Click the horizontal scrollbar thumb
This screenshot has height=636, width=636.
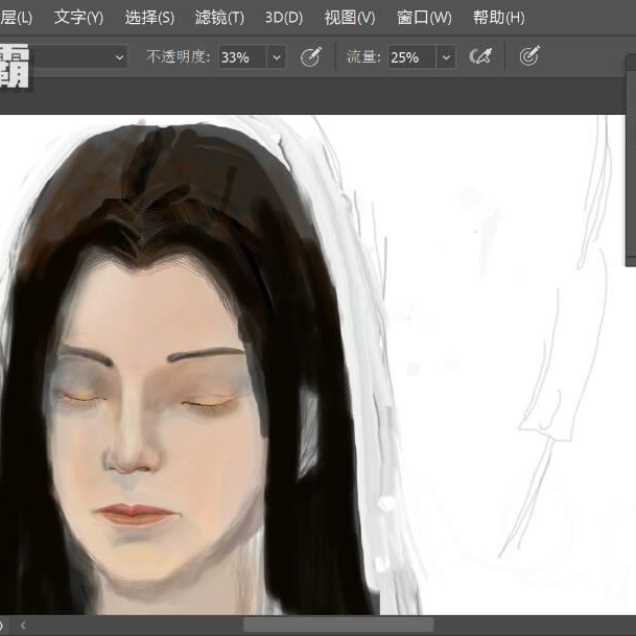[x=339, y=625]
